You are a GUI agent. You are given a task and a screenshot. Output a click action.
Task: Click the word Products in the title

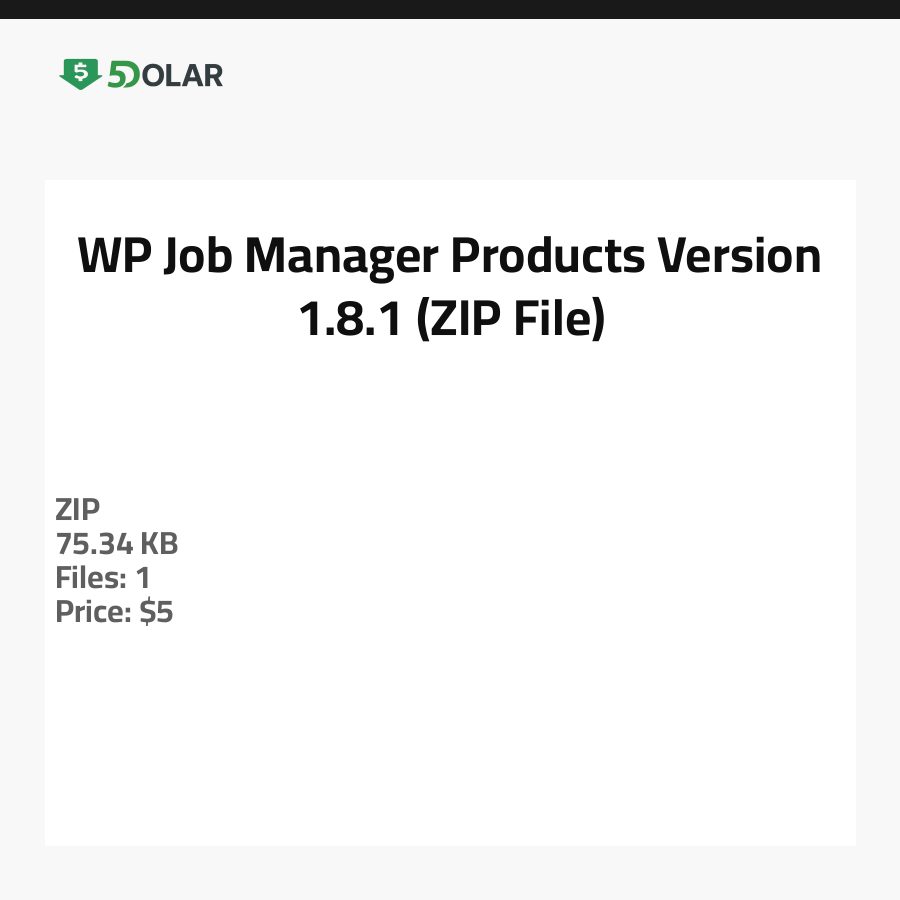click(547, 257)
